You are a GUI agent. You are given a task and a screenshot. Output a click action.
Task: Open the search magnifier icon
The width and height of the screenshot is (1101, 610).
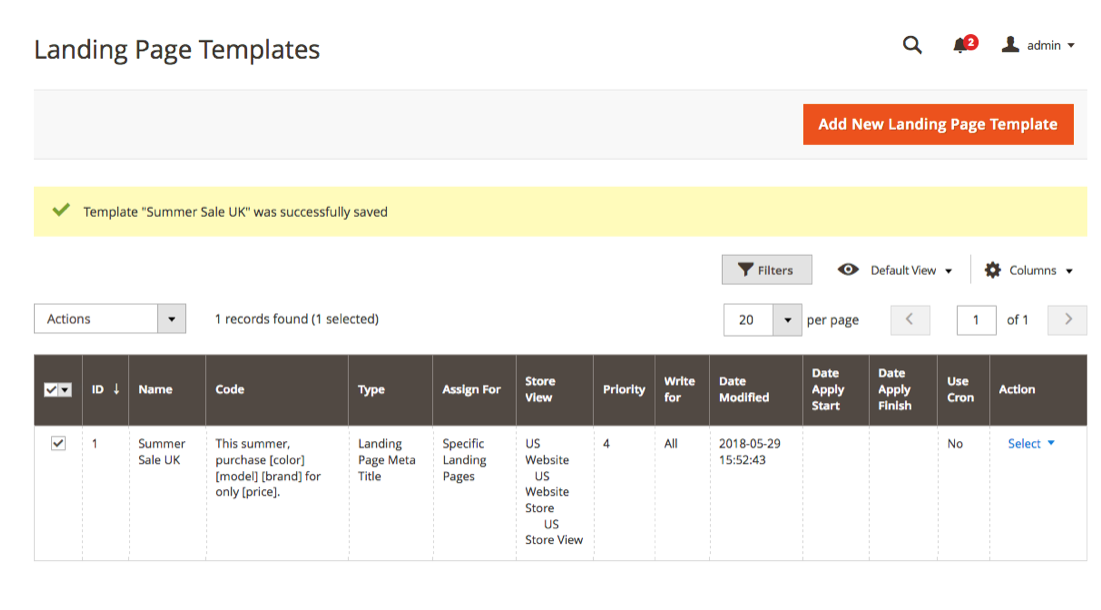(911, 45)
